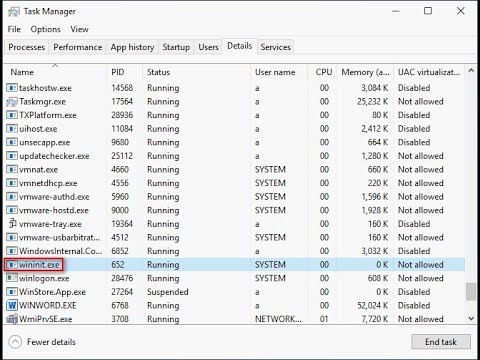Click the Taskmgr.exe process icon
The height and width of the screenshot is (360, 480).
[12, 102]
